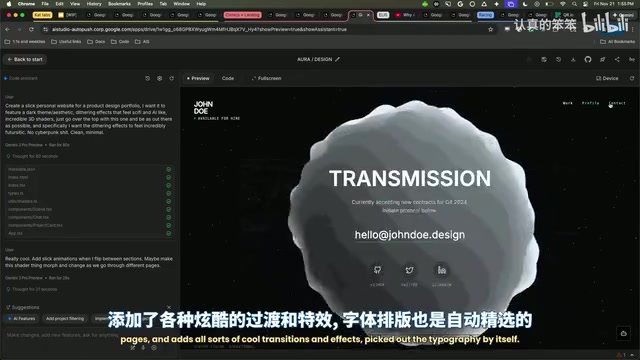Open the Fullscreen preview
Viewport: 640px width, 360px height.
coord(266,78)
